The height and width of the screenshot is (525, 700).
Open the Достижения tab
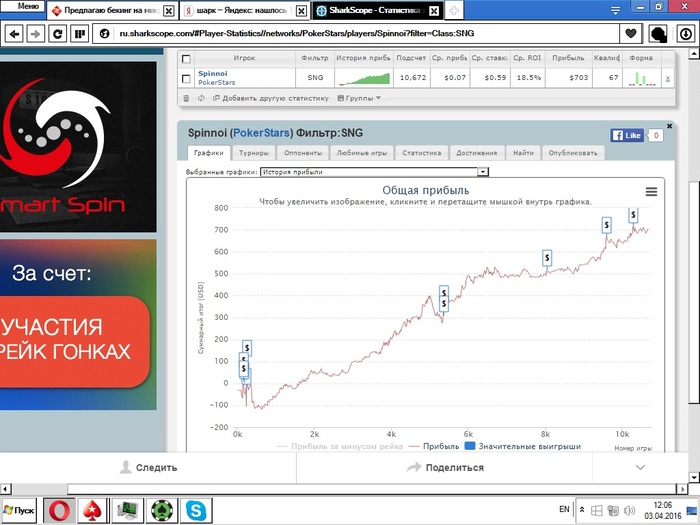pyautogui.click(x=477, y=153)
